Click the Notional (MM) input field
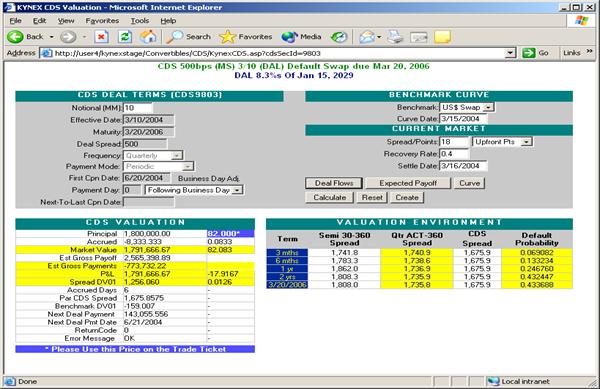Image resolution: width=600 pixels, height=389 pixels. [138, 108]
